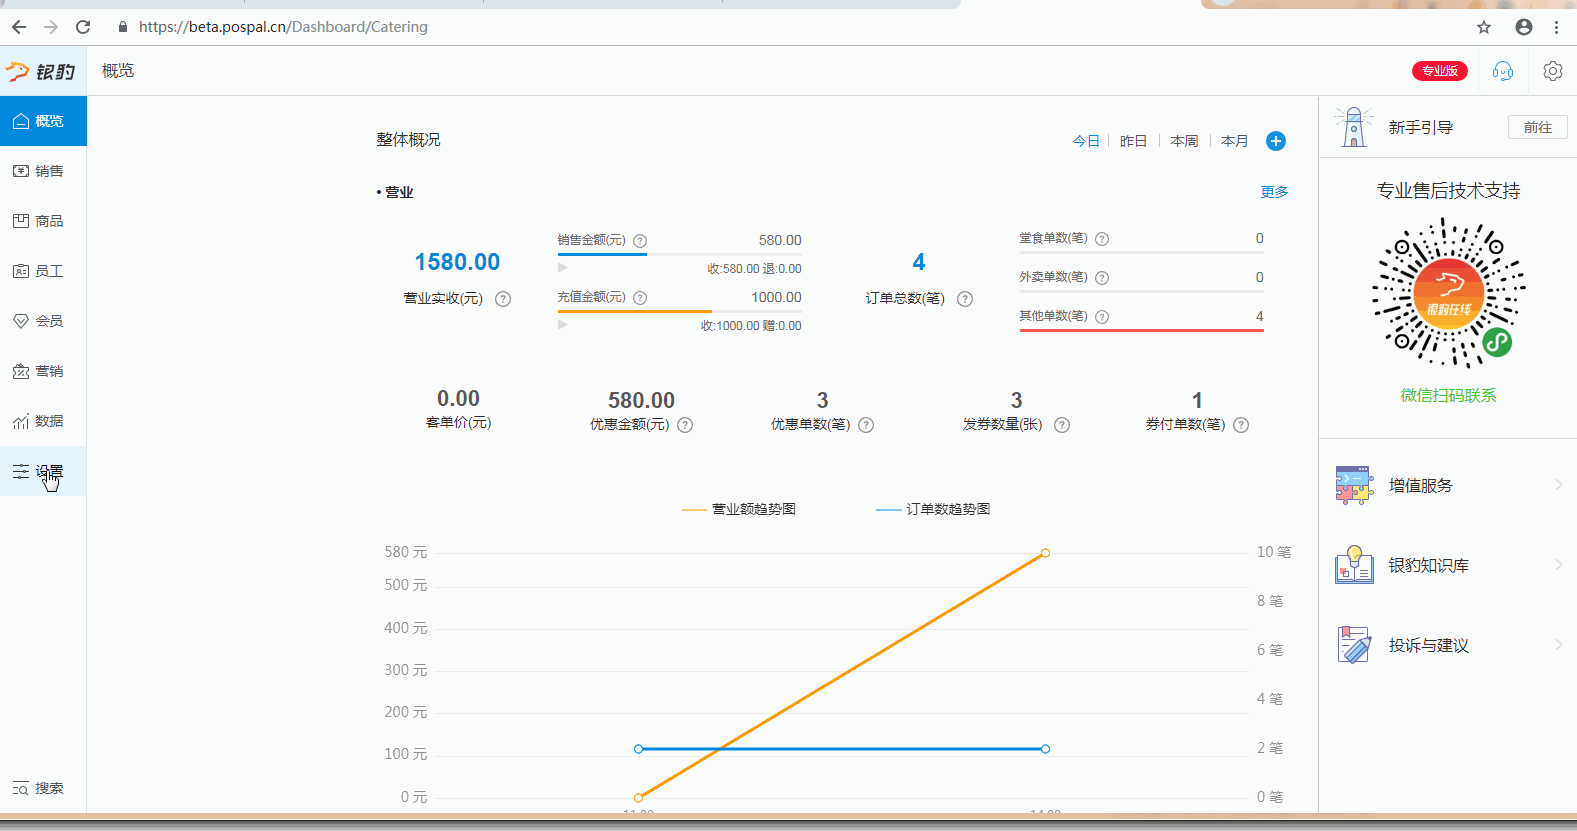
Task: Click the orange line peak point at 580 元
Action: 1045,553
